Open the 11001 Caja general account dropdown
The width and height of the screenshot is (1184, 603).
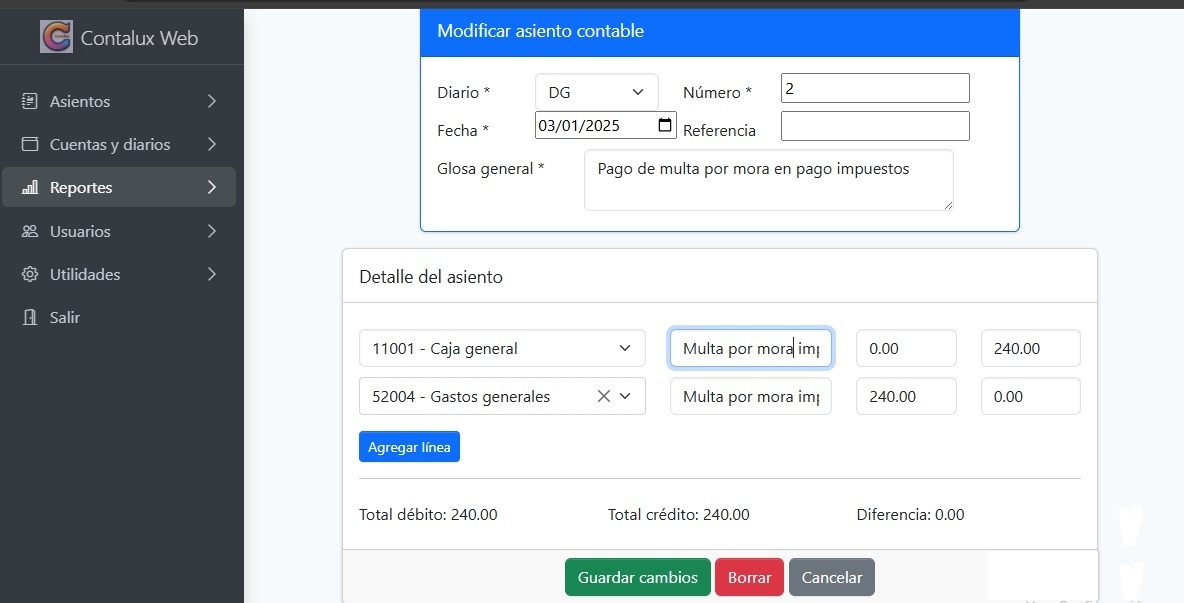[625, 348]
